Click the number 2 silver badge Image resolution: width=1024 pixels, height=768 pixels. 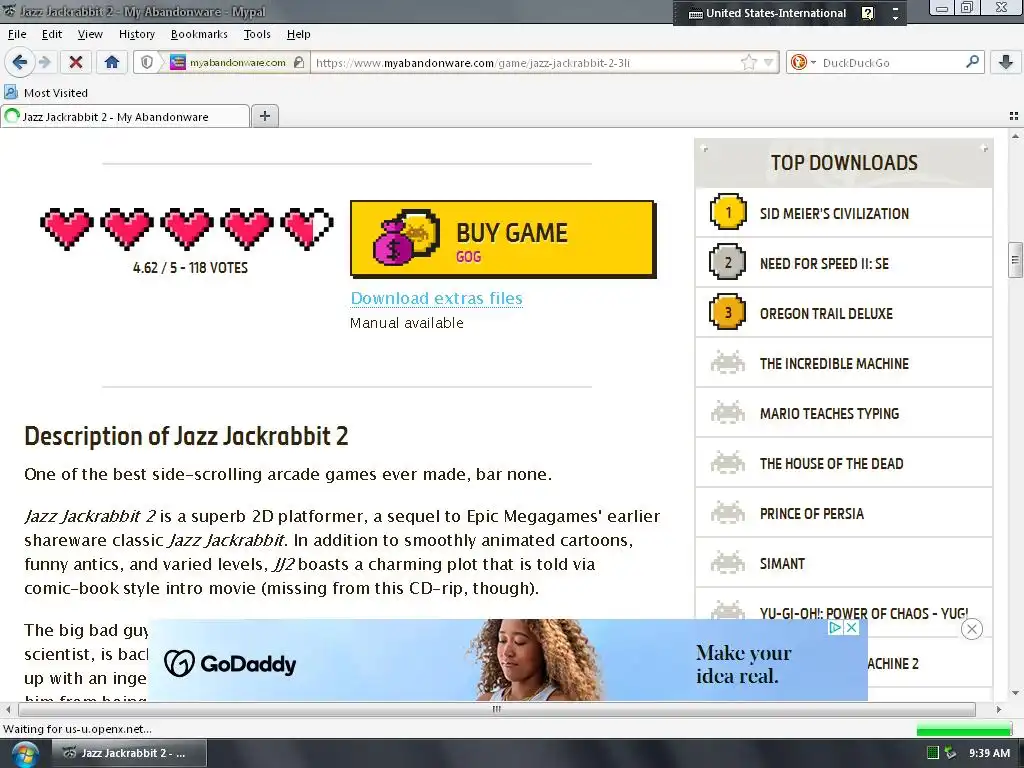click(728, 262)
